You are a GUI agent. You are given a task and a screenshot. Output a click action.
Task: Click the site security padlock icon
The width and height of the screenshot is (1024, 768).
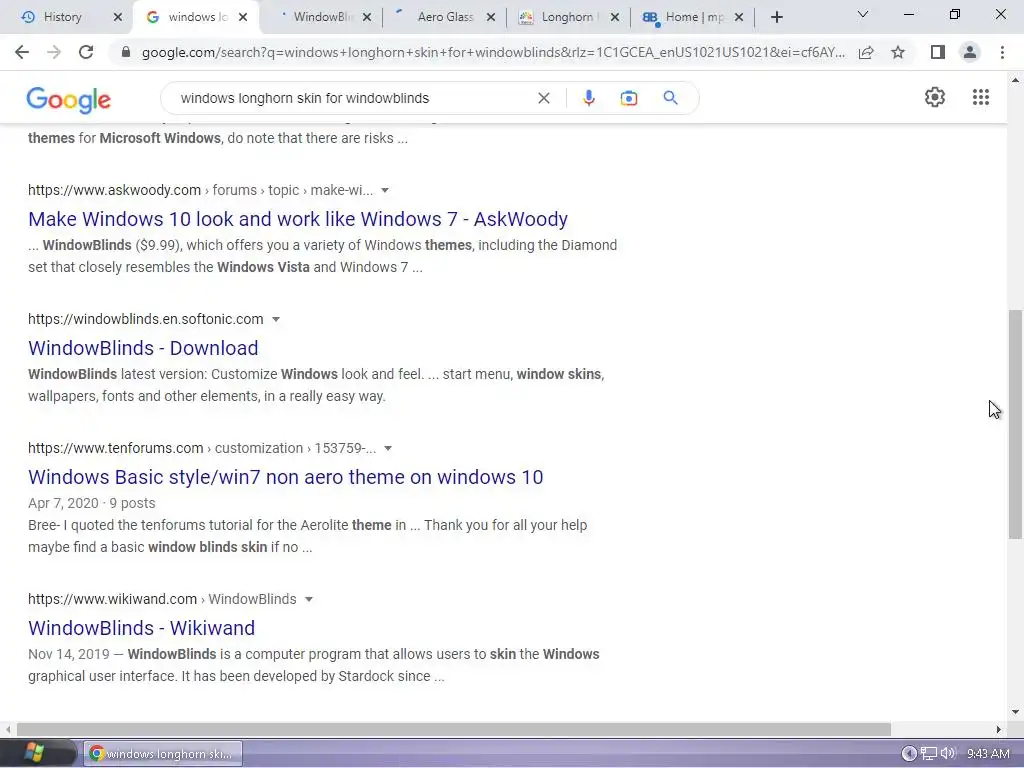point(126,52)
